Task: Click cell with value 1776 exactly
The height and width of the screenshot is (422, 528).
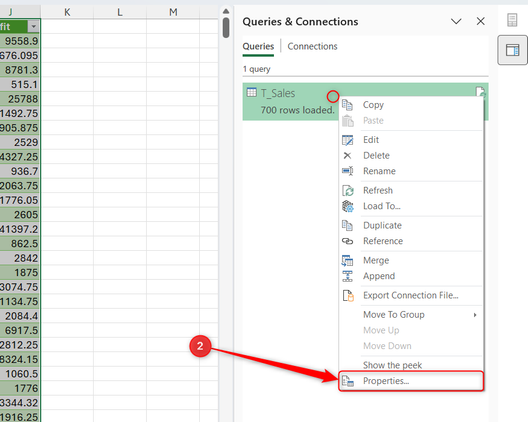Action: 20,389
